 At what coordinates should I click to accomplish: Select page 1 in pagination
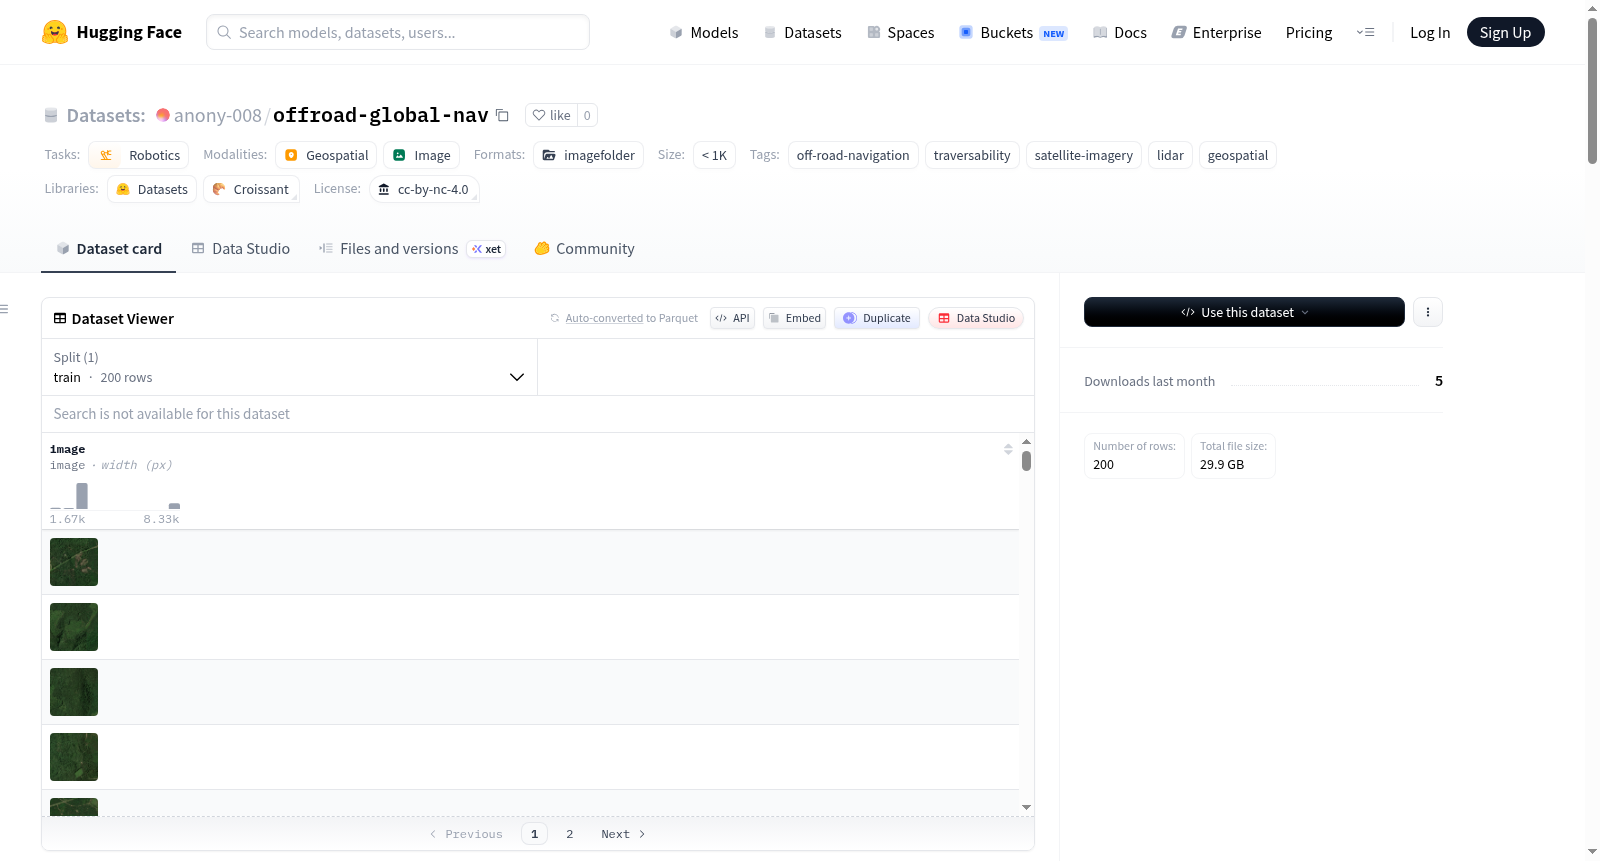coord(534,834)
